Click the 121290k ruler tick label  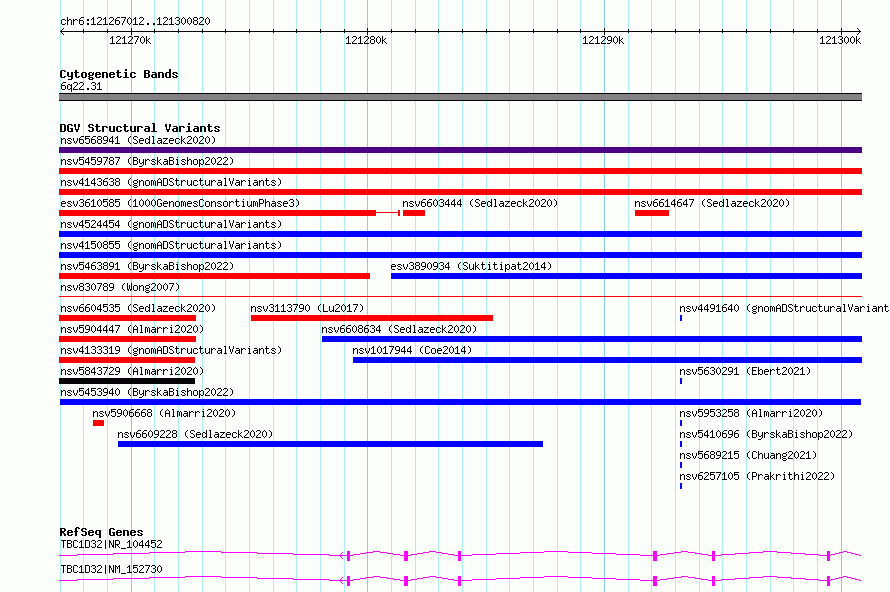coord(603,40)
